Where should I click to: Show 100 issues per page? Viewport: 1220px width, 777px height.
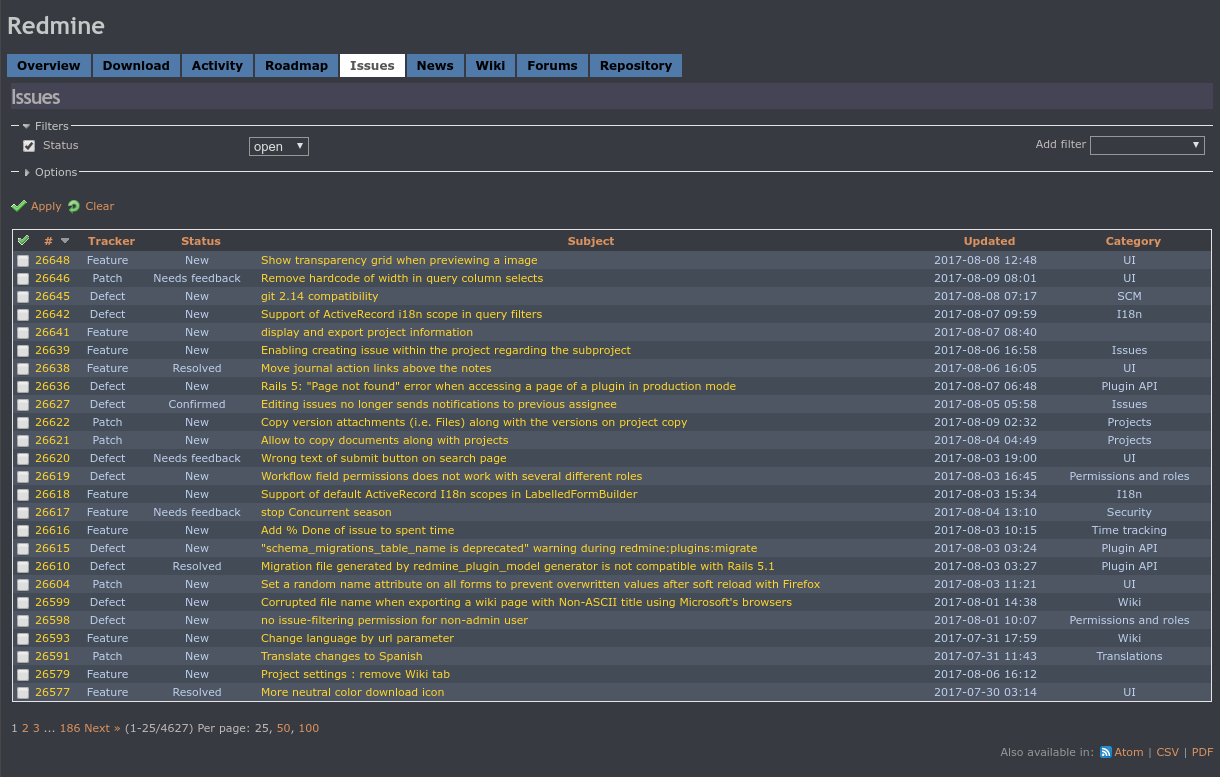(308, 728)
